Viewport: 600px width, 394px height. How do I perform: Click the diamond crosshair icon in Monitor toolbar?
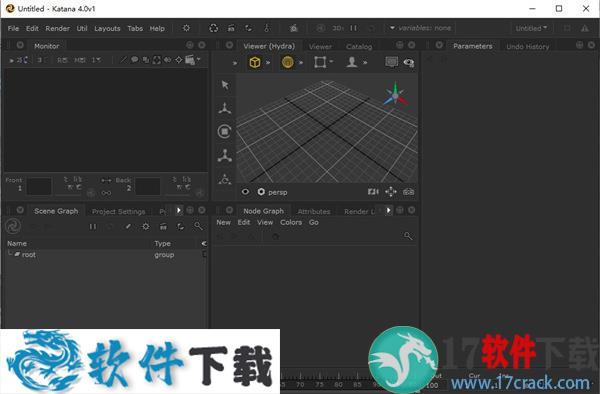pos(179,60)
